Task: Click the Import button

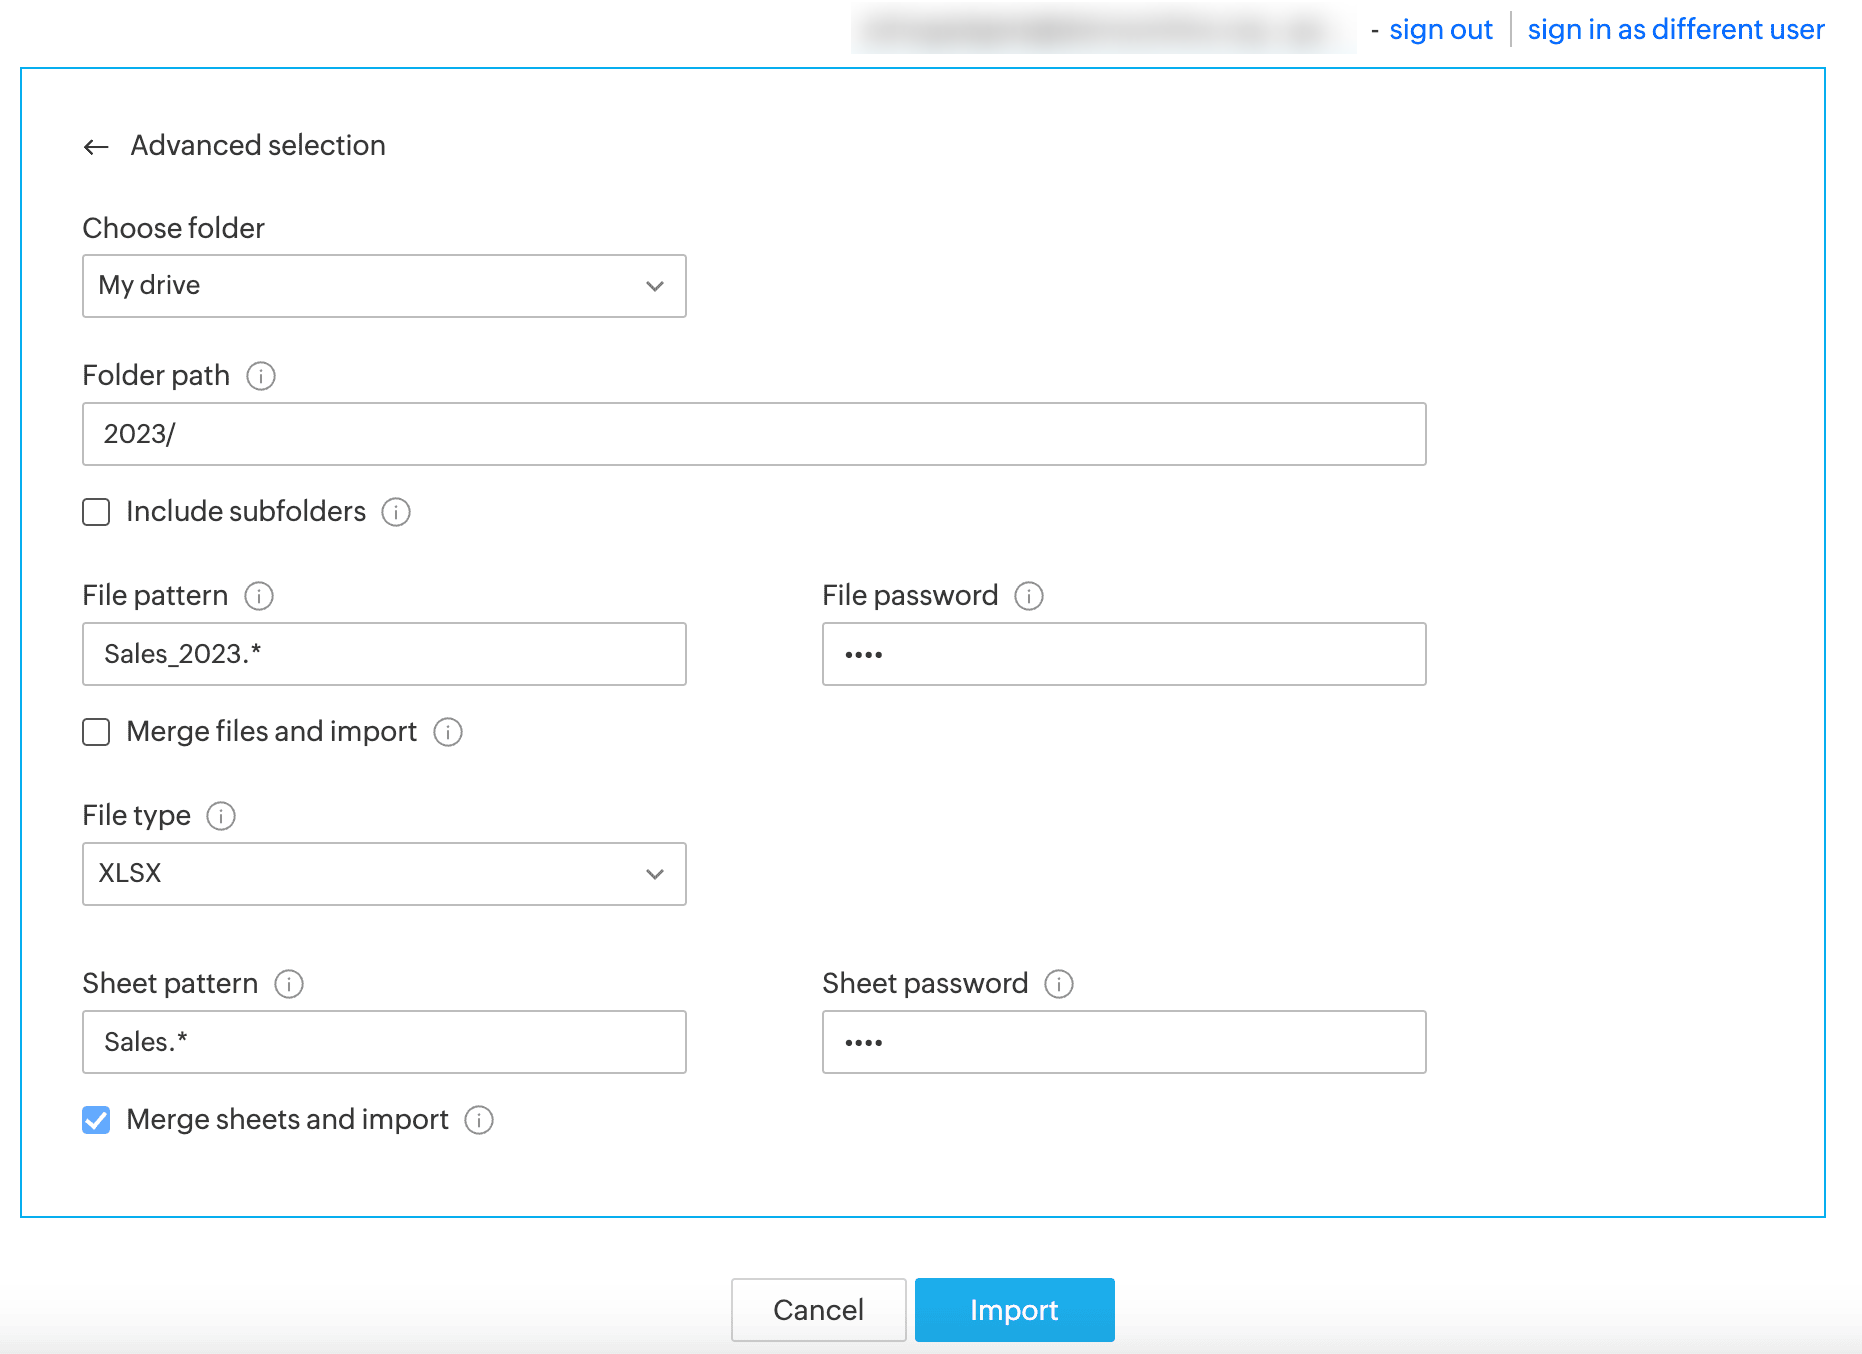Action: tap(1014, 1310)
